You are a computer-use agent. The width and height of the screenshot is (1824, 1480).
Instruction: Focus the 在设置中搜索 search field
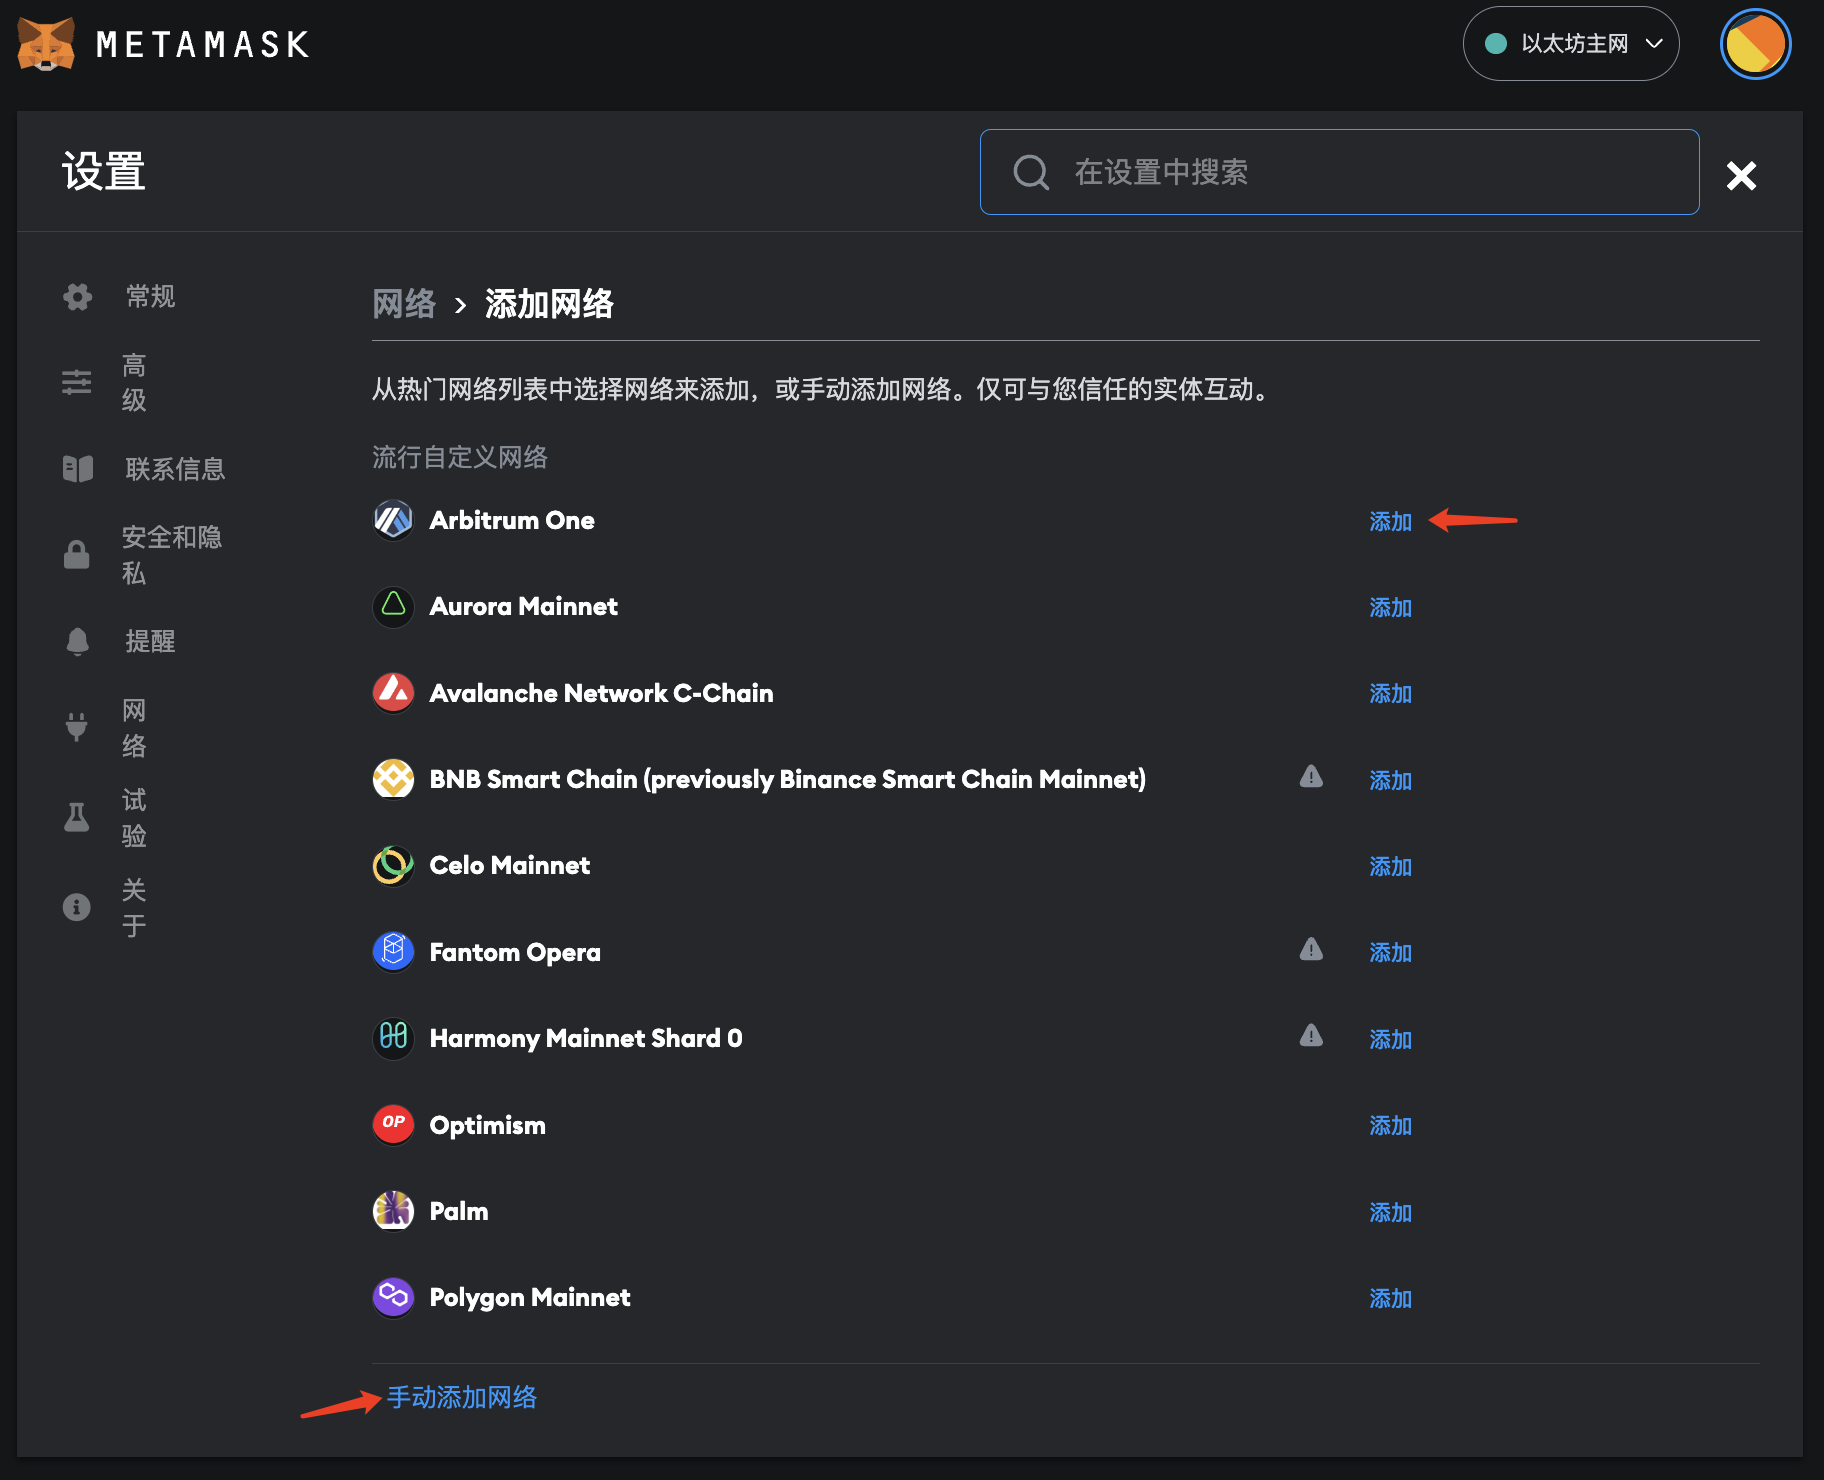tap(1339, 172)
